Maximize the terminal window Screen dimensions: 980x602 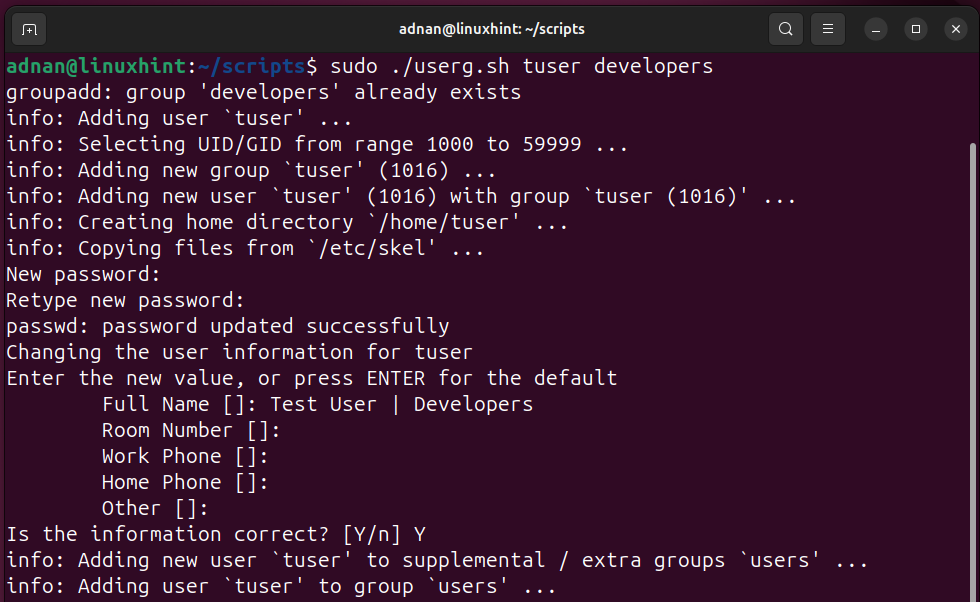[x=916, y=29]
